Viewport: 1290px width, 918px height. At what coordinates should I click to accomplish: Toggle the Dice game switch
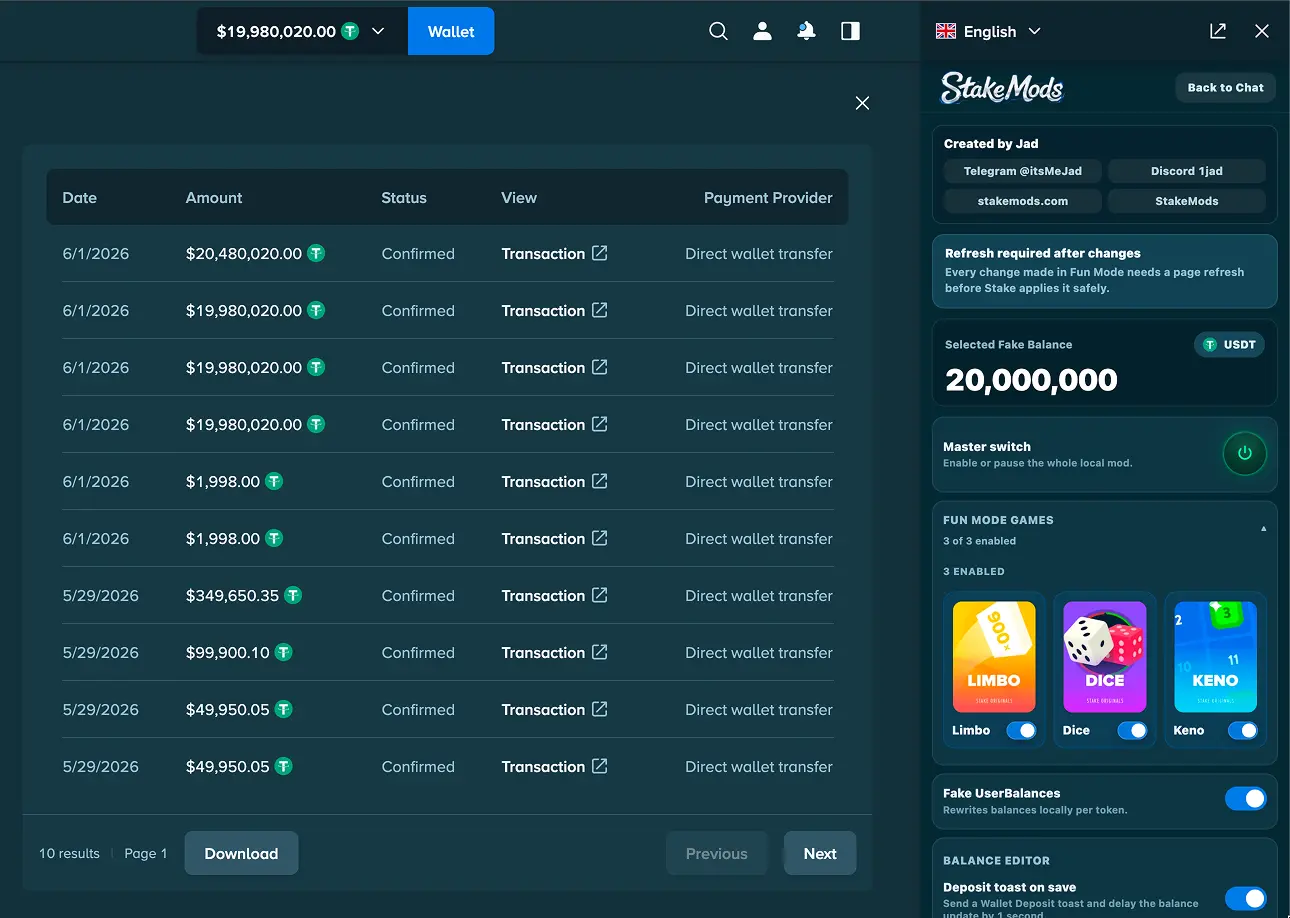click(1132, 730)
